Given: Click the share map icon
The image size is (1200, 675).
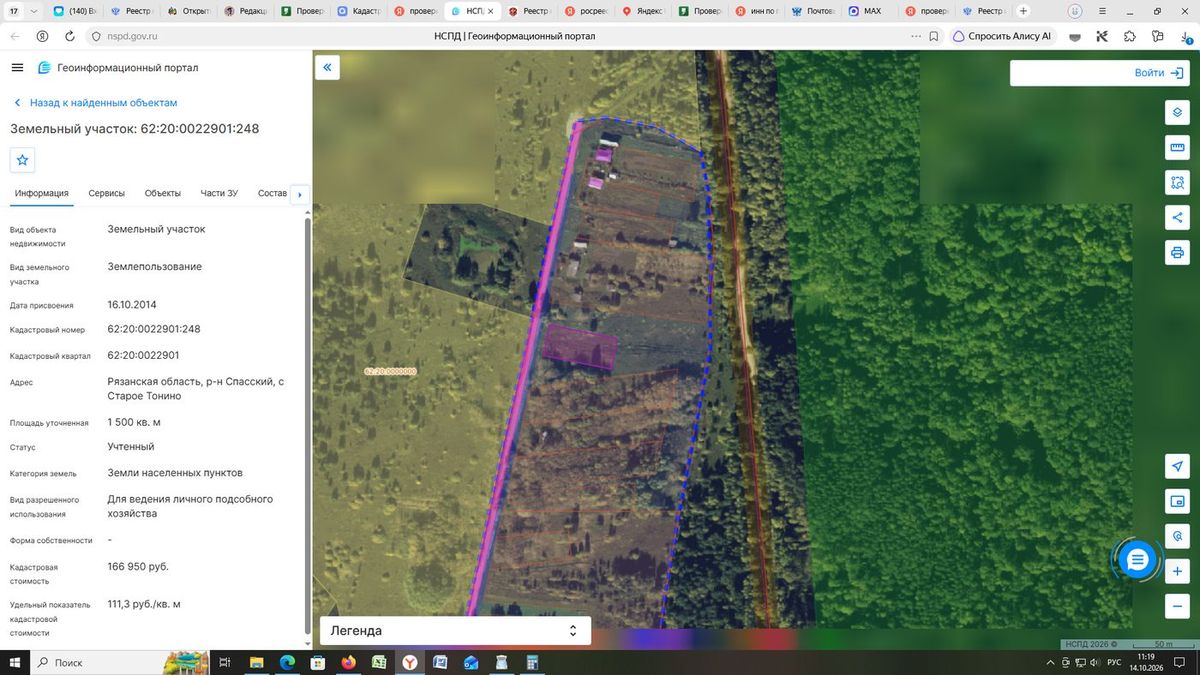Looking at the screenshot, I should (x=1177, y=217).
